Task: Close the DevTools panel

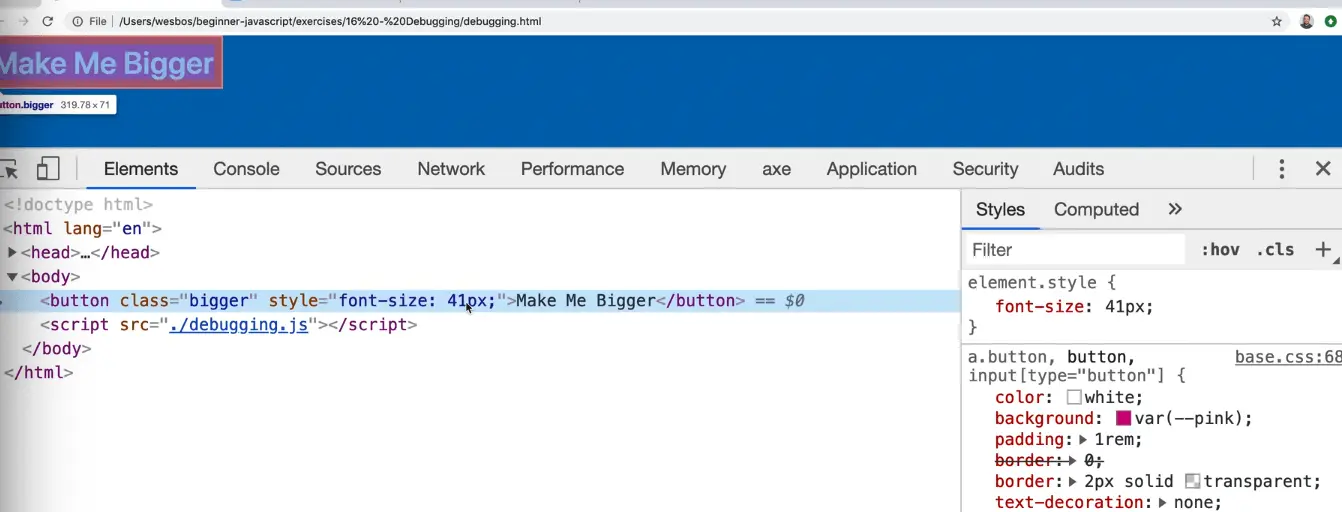Action: (x=1322, y=169)
